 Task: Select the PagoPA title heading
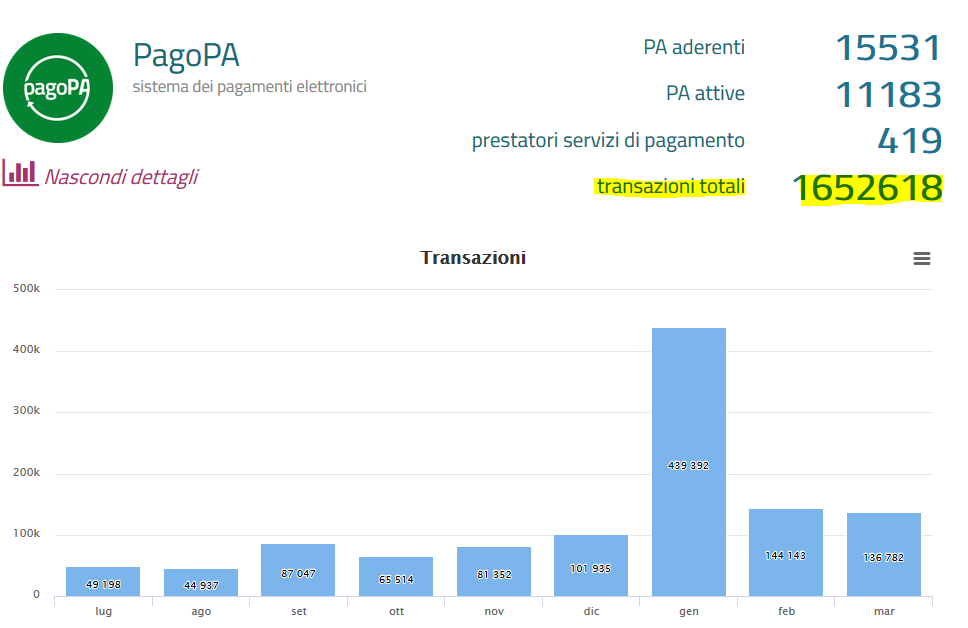click(186, 55)
